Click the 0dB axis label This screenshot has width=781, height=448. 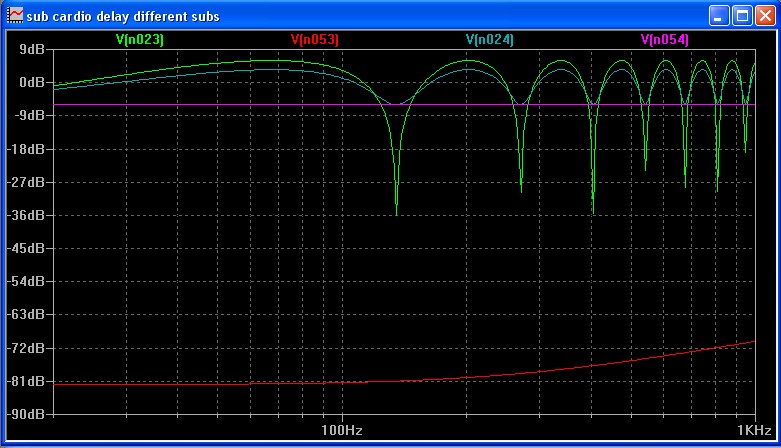point(32,82)
